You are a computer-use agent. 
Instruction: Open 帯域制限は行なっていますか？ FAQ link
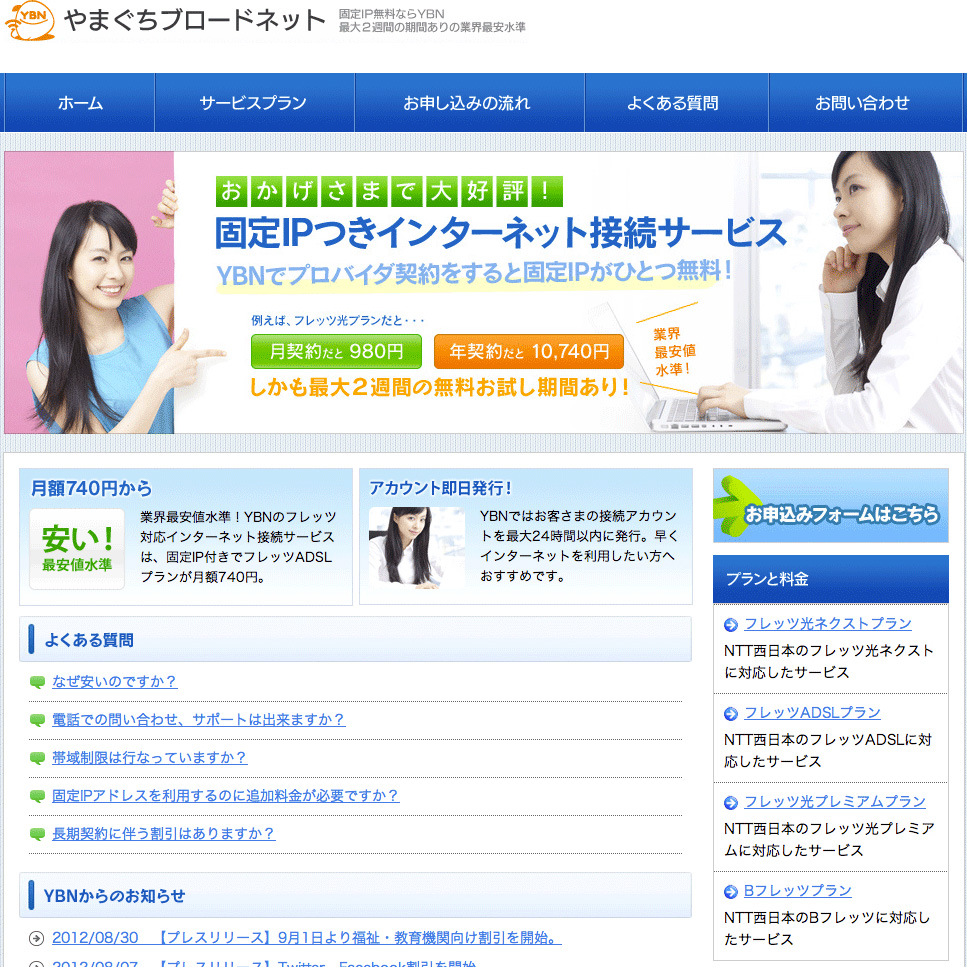150,758
